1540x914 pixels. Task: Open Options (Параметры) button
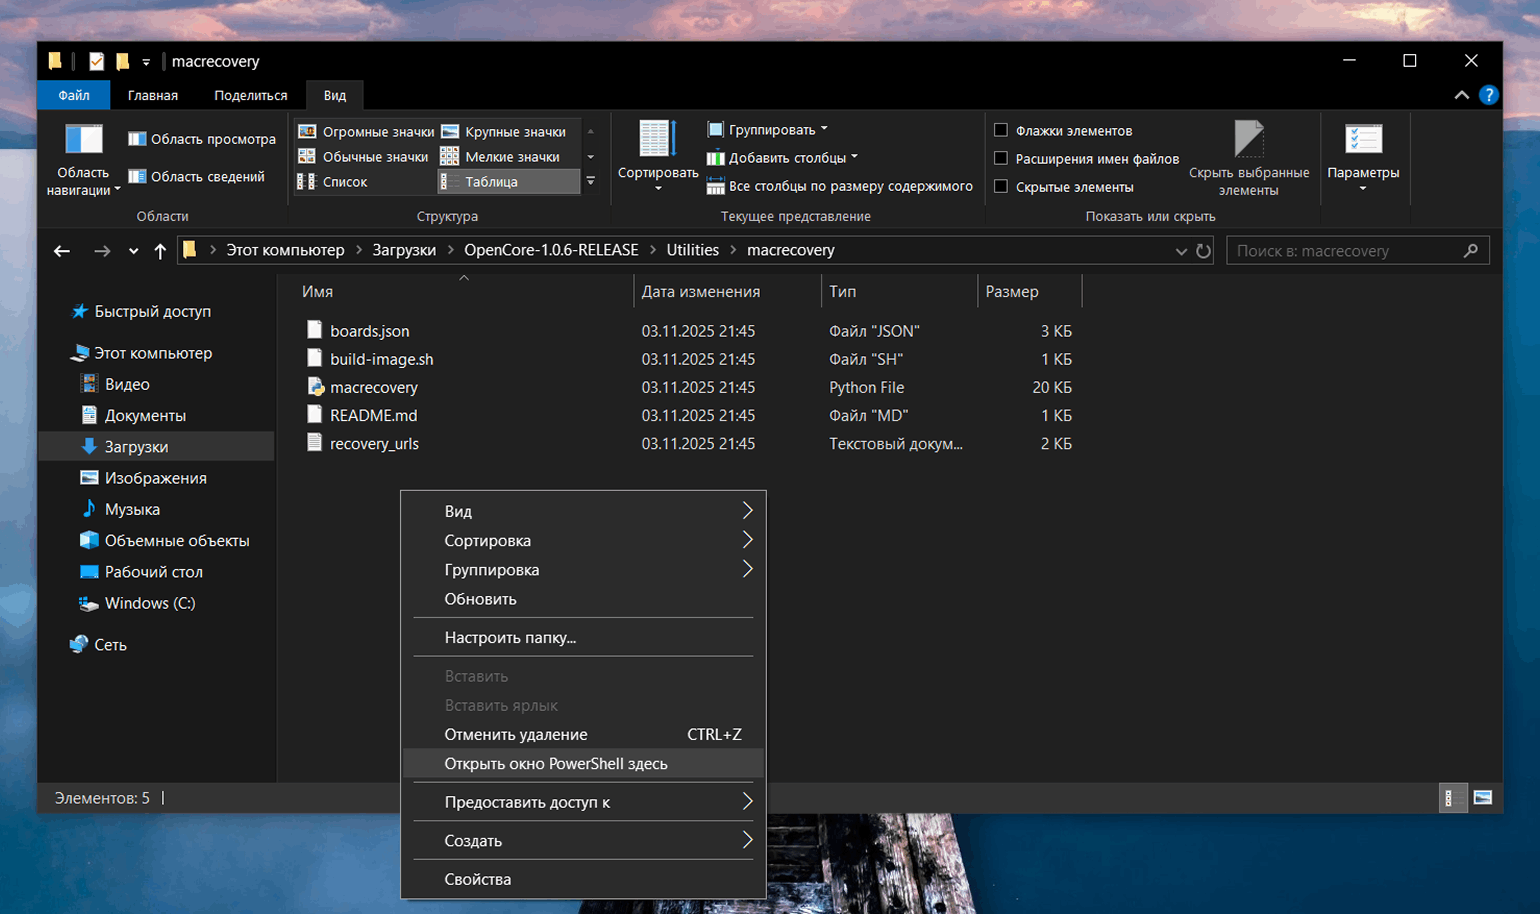point(1363,156)
